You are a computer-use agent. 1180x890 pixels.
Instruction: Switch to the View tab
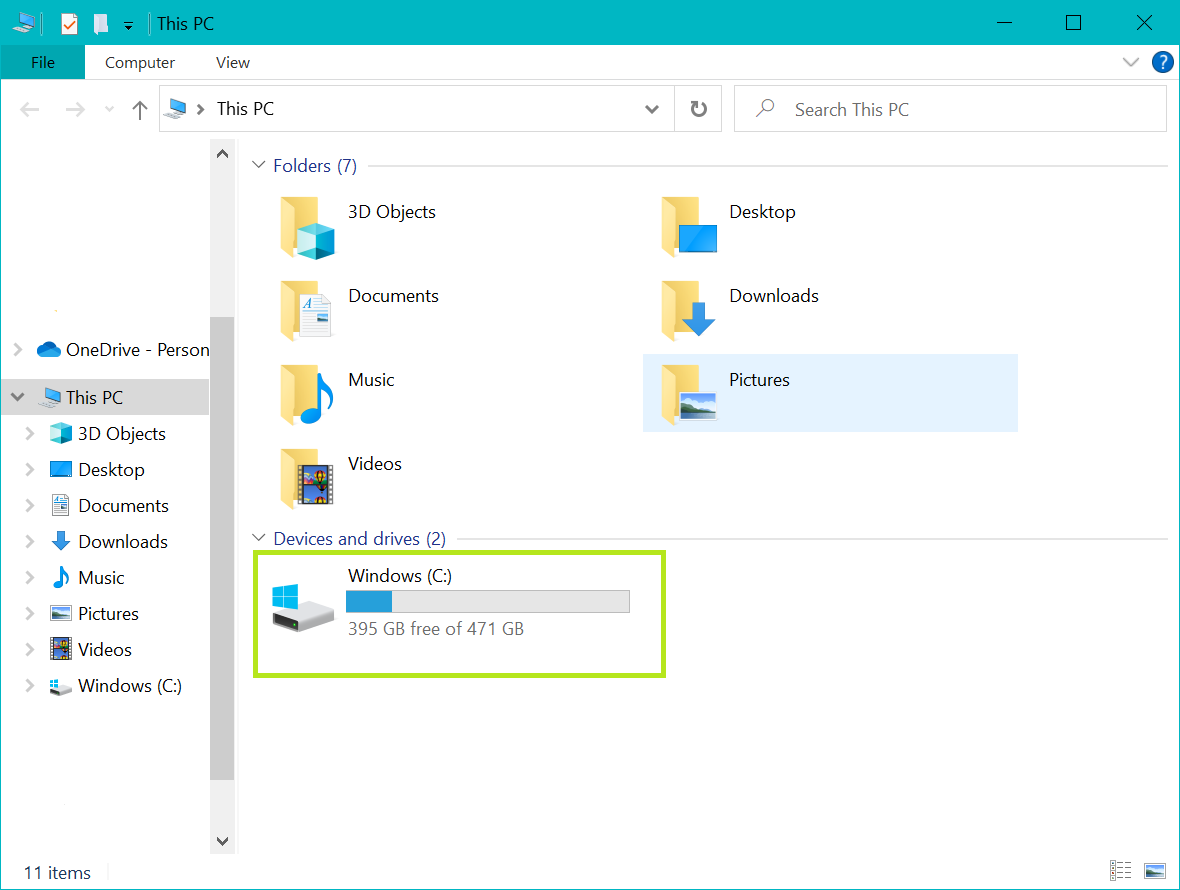(232, 62)
